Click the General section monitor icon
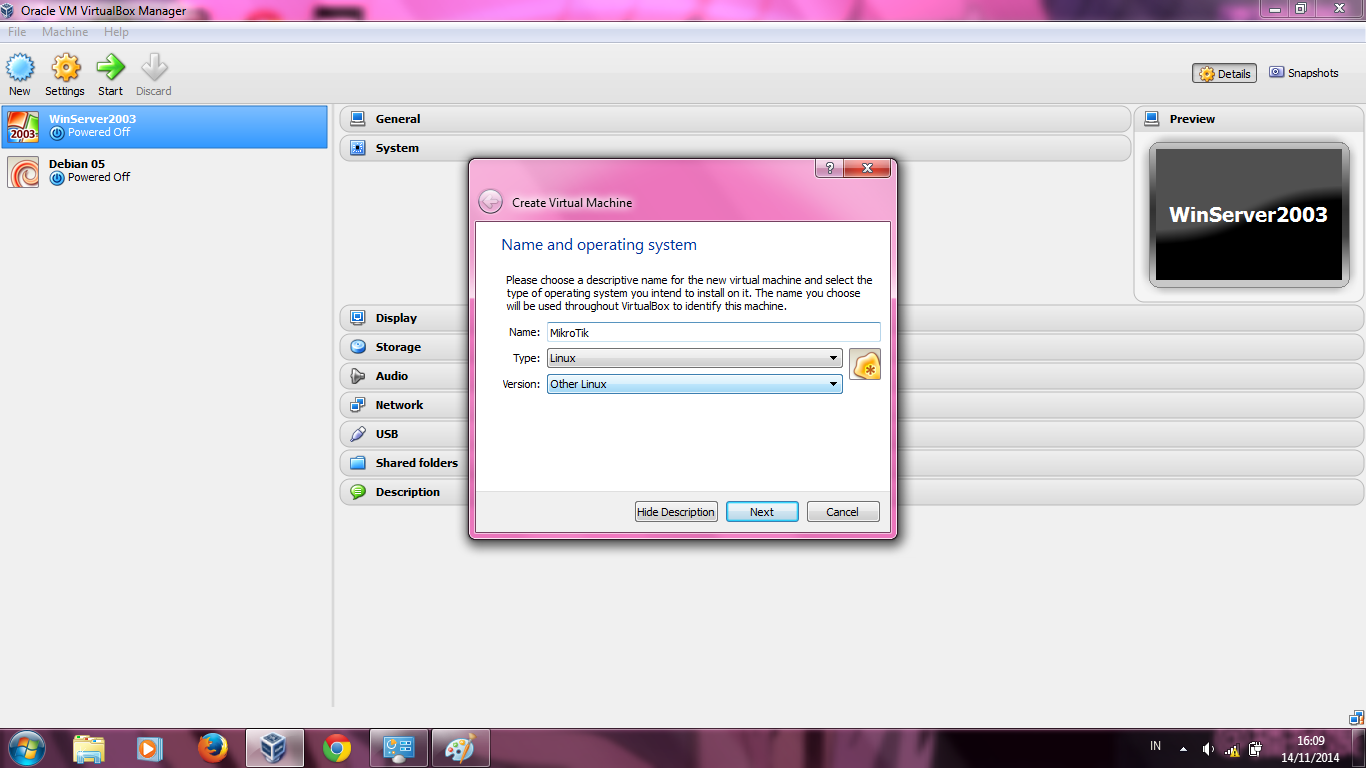The image size is (1366, 768). click(357, 119)
